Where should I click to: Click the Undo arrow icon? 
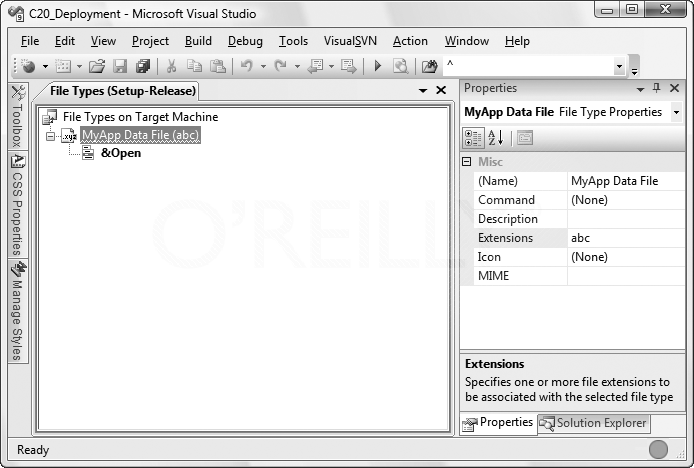click(x=247, y=66)
